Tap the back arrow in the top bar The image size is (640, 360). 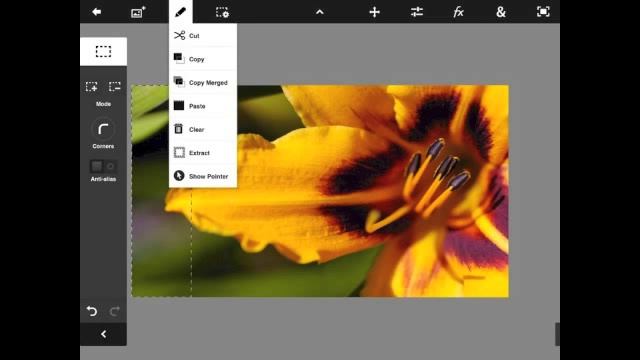click(97, 12)
